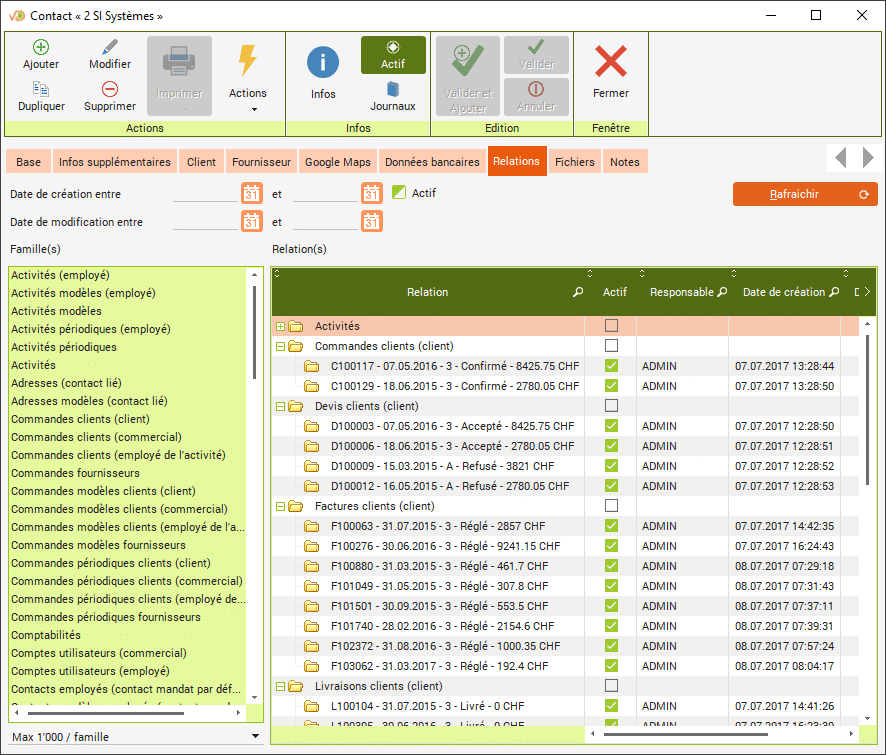Open the Infos blue circle icon
This screenshot has width=886, height=755.
323,62
